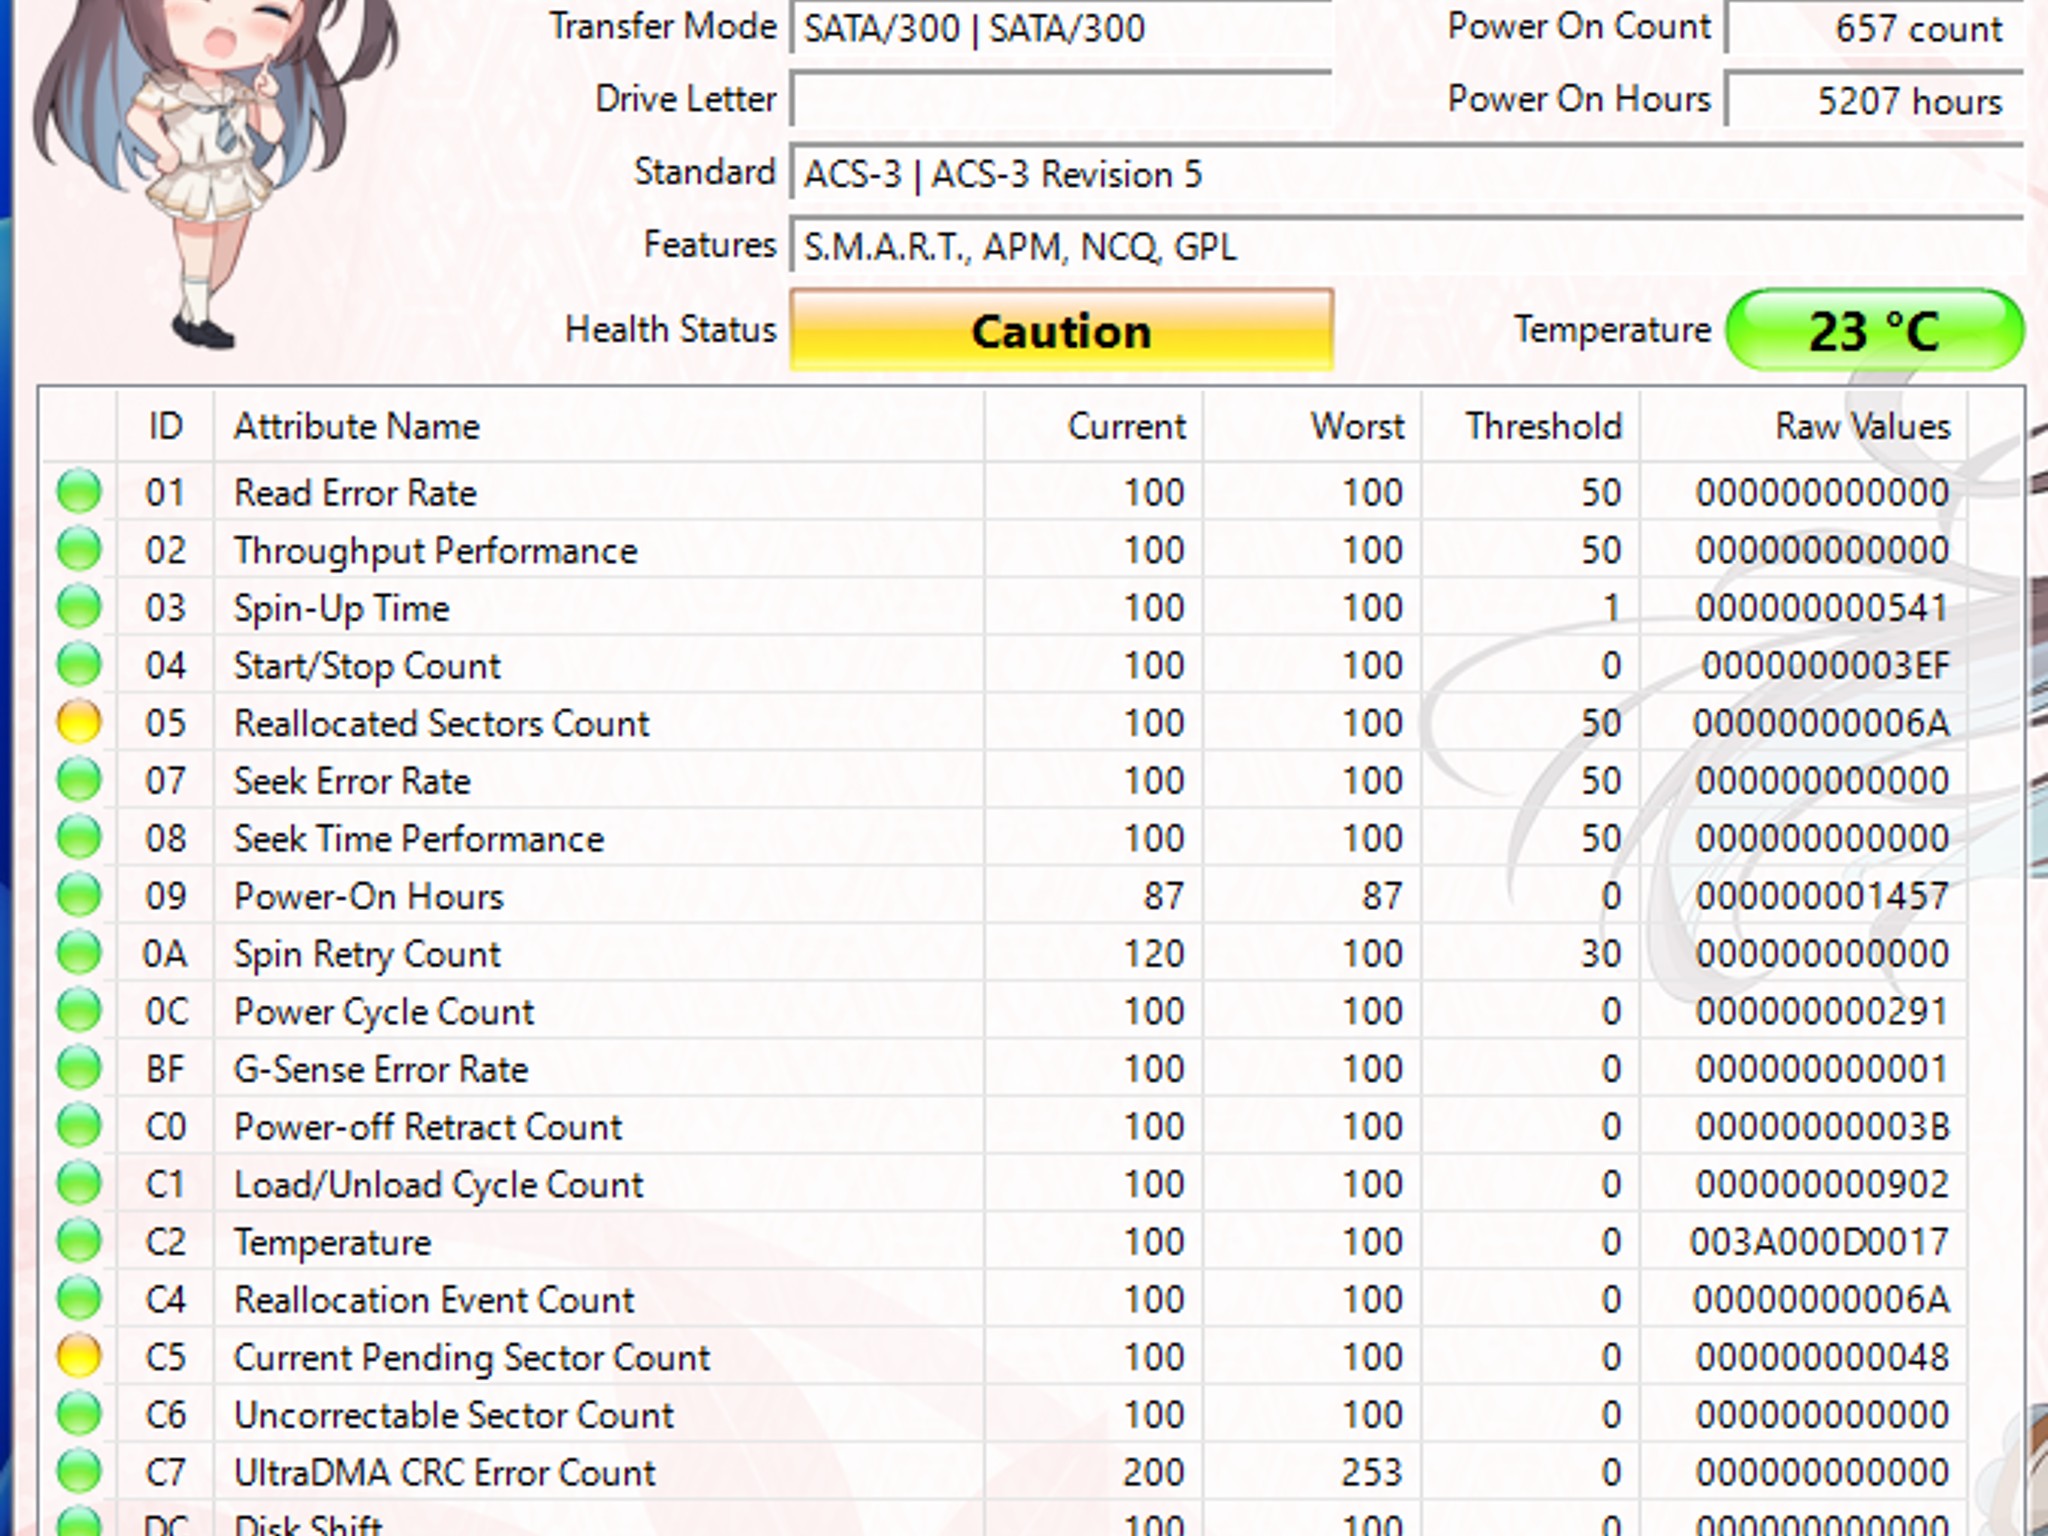
Task: Select the Reallocated Sectors Count attribute name
Action: tap(441, 723)
